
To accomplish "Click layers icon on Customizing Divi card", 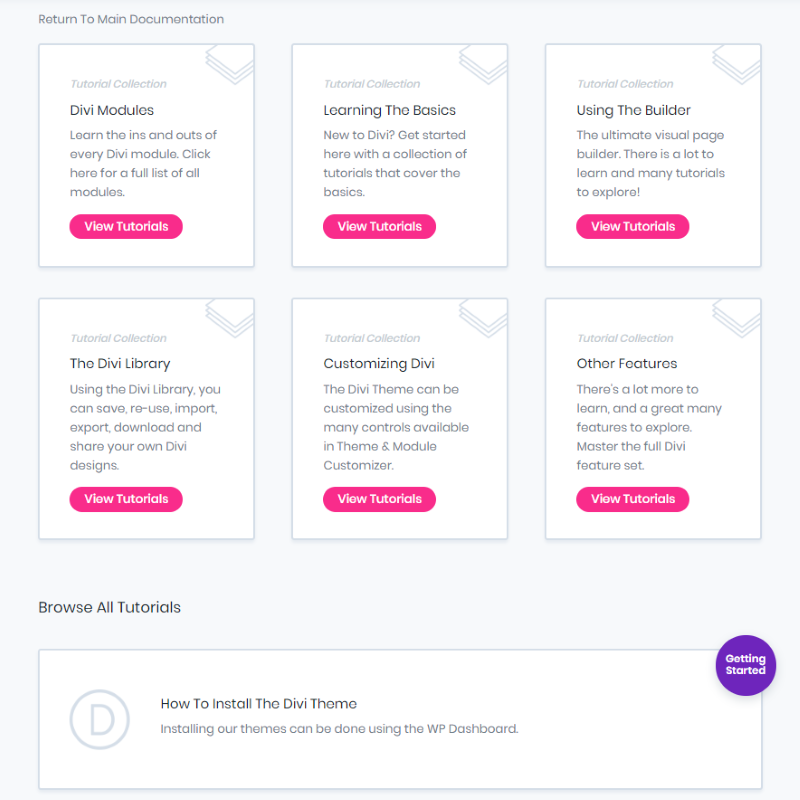I will 484,318.
